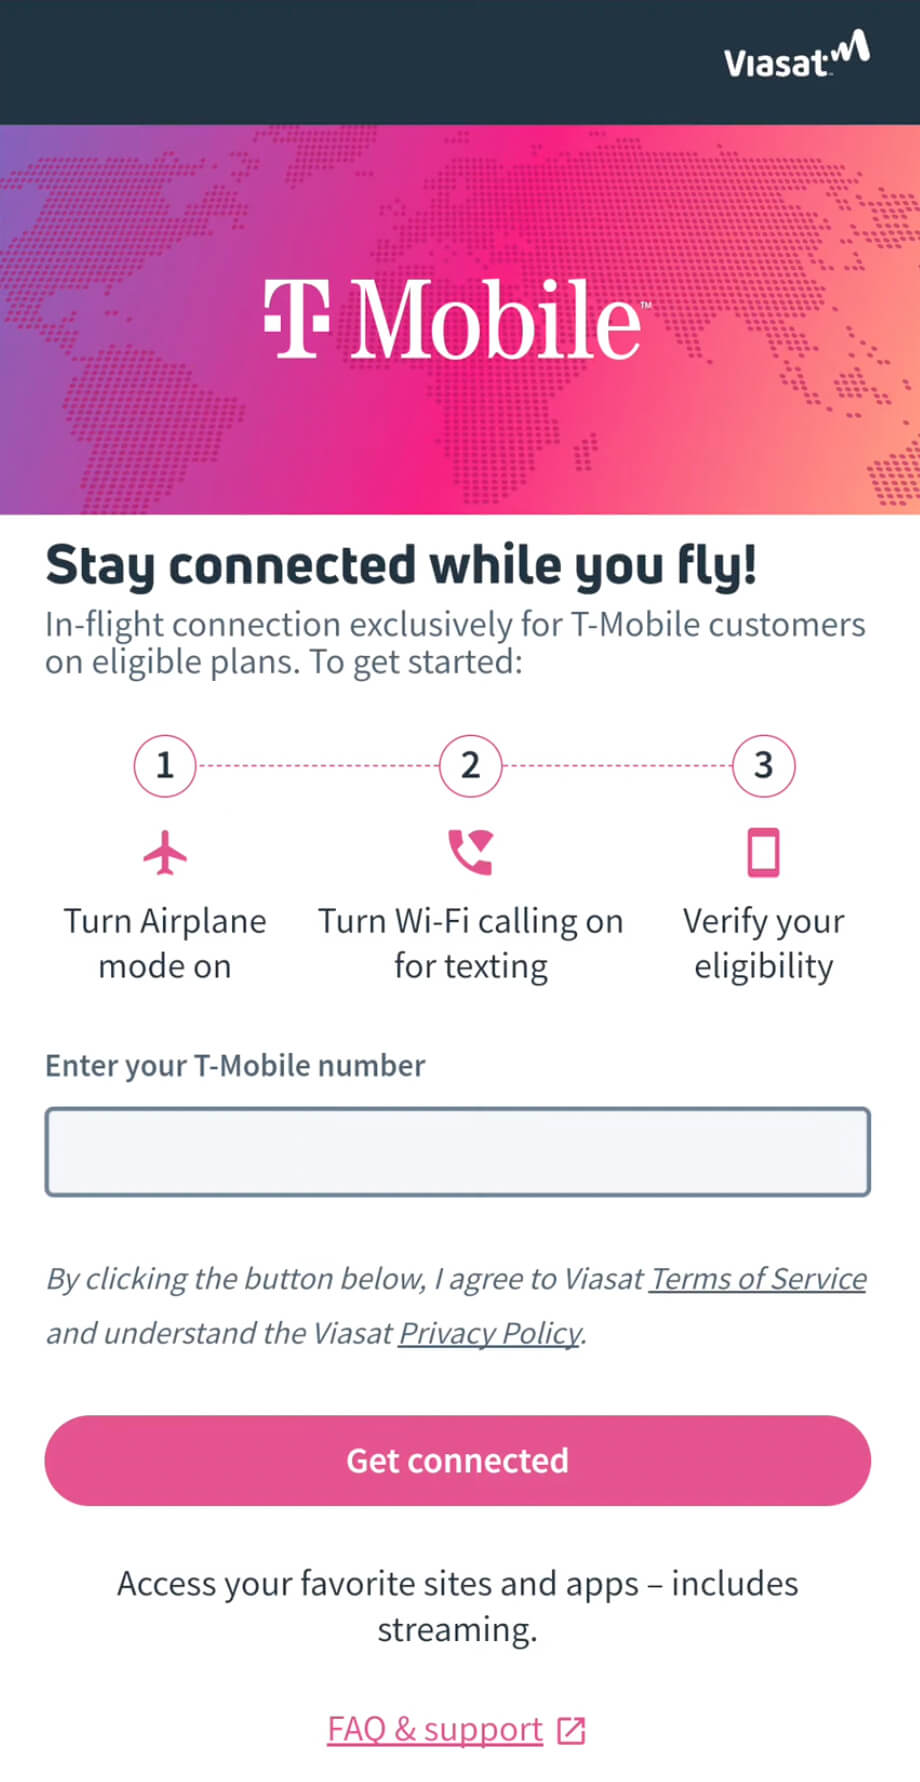This screenshot has width=920, height=1782.
Task: Select the step 2 circle
Action: [470, 766]
